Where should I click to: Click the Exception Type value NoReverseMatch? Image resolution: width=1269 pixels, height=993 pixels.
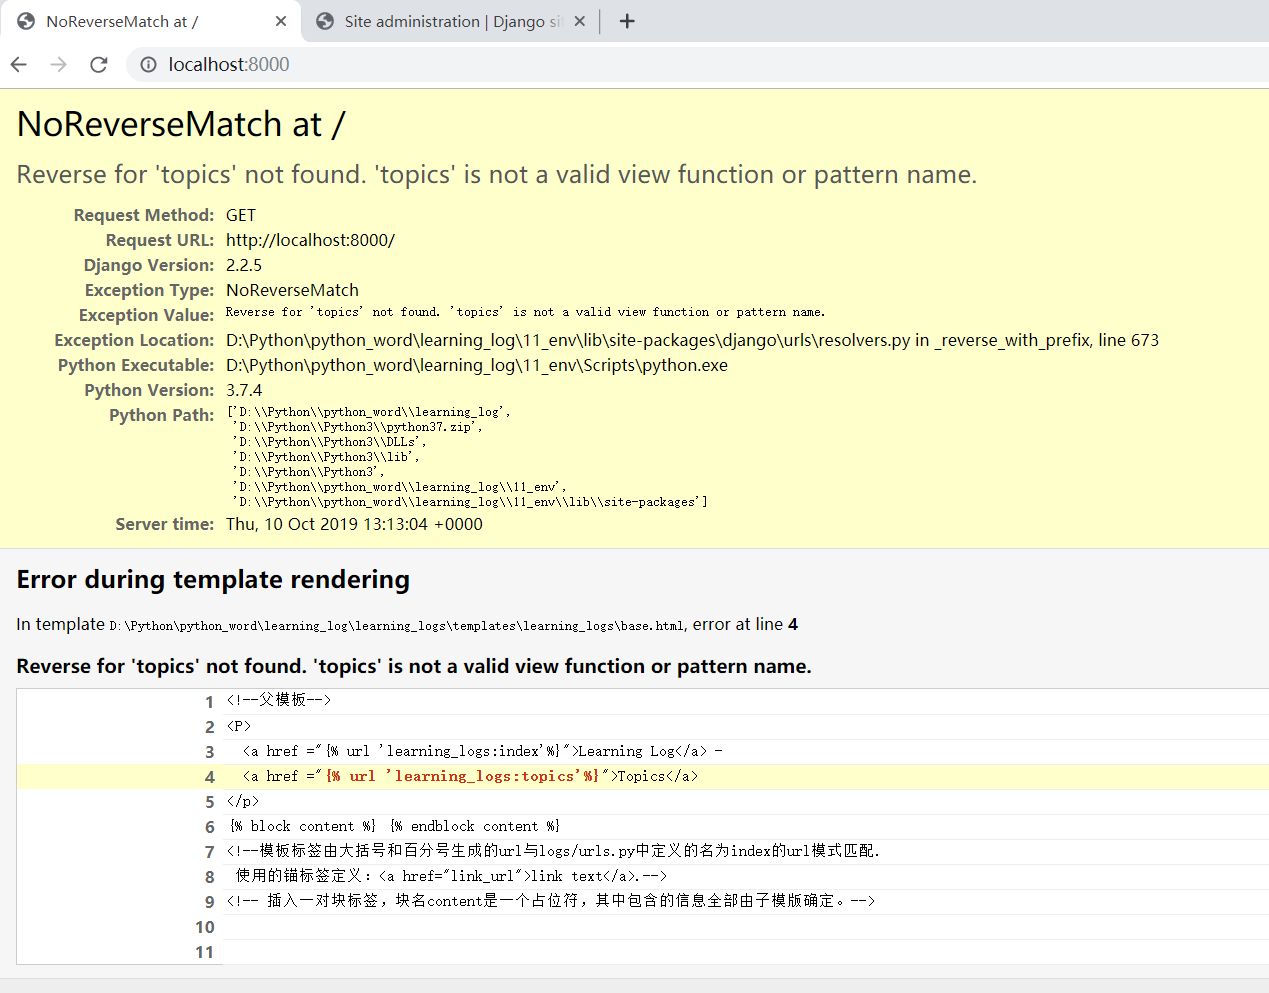[292, 290]
